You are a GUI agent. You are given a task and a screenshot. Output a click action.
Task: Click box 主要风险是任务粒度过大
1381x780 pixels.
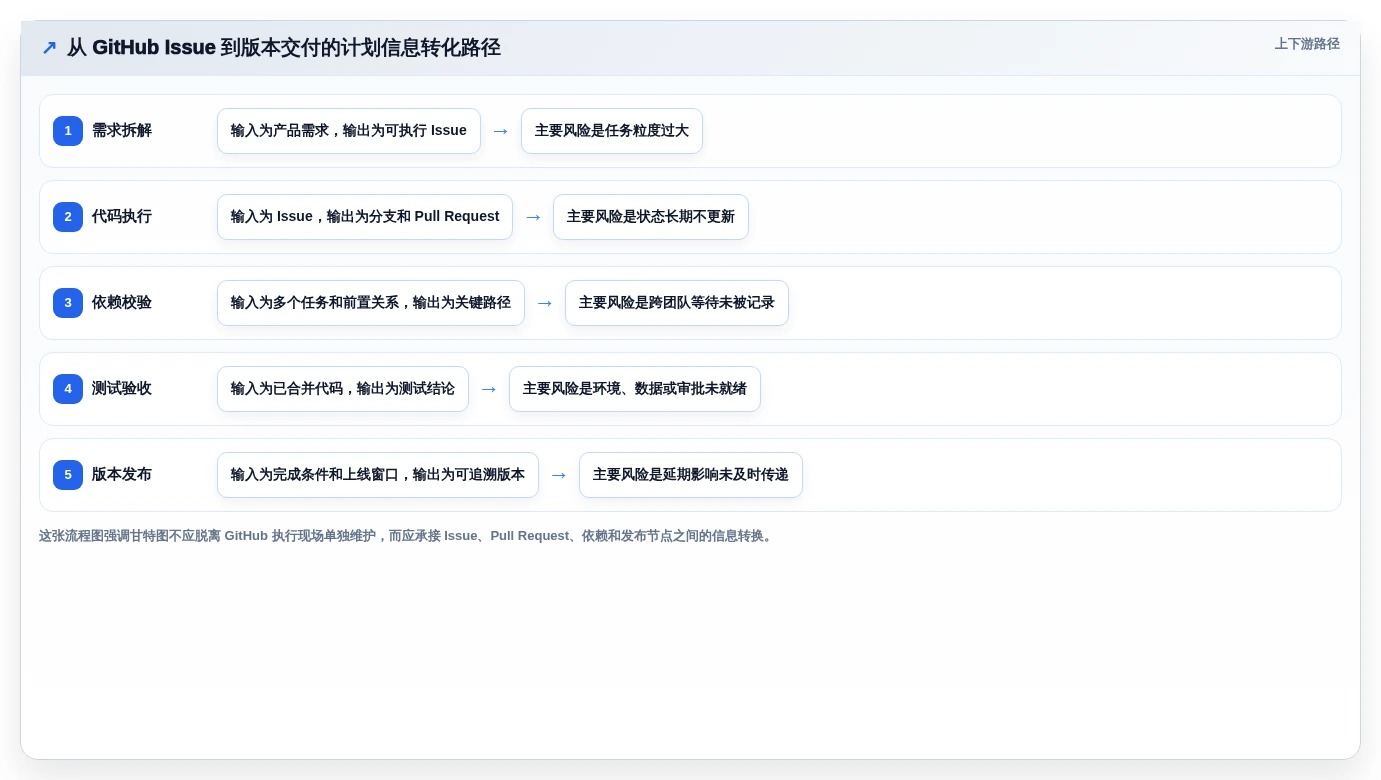point(612,131)
